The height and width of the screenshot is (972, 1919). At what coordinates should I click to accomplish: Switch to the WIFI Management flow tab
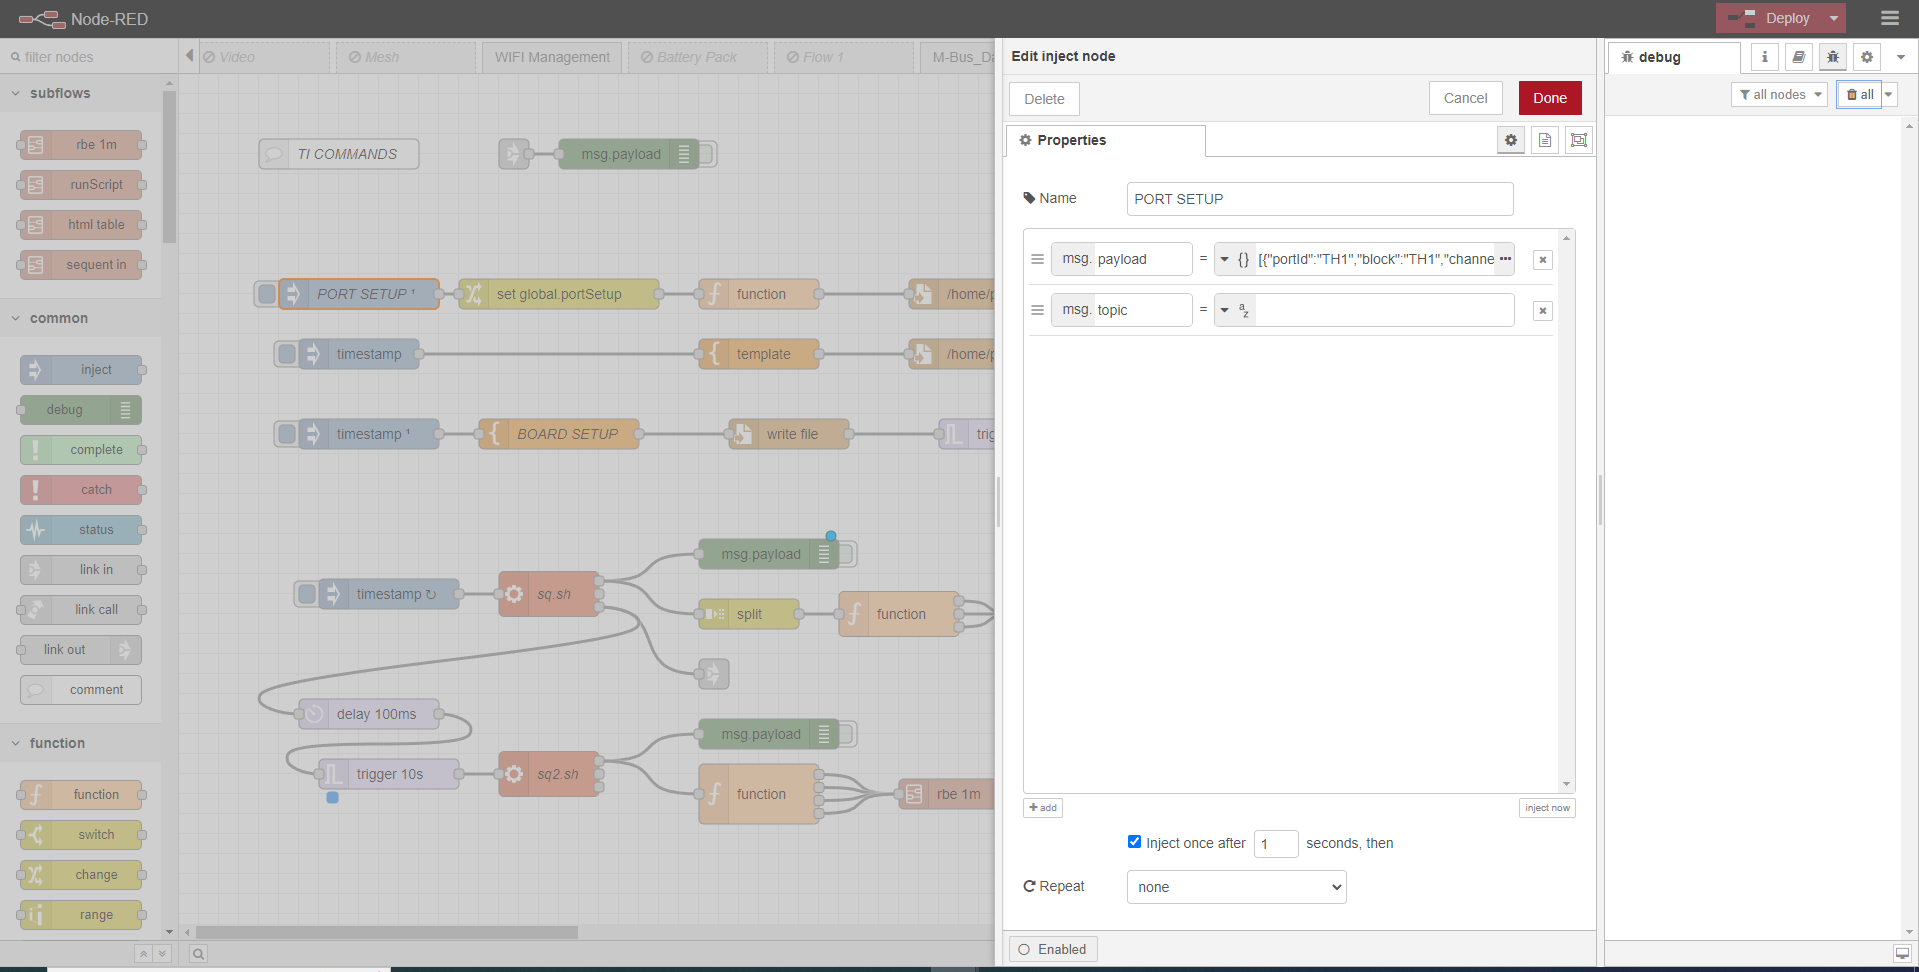coord(552,57)
